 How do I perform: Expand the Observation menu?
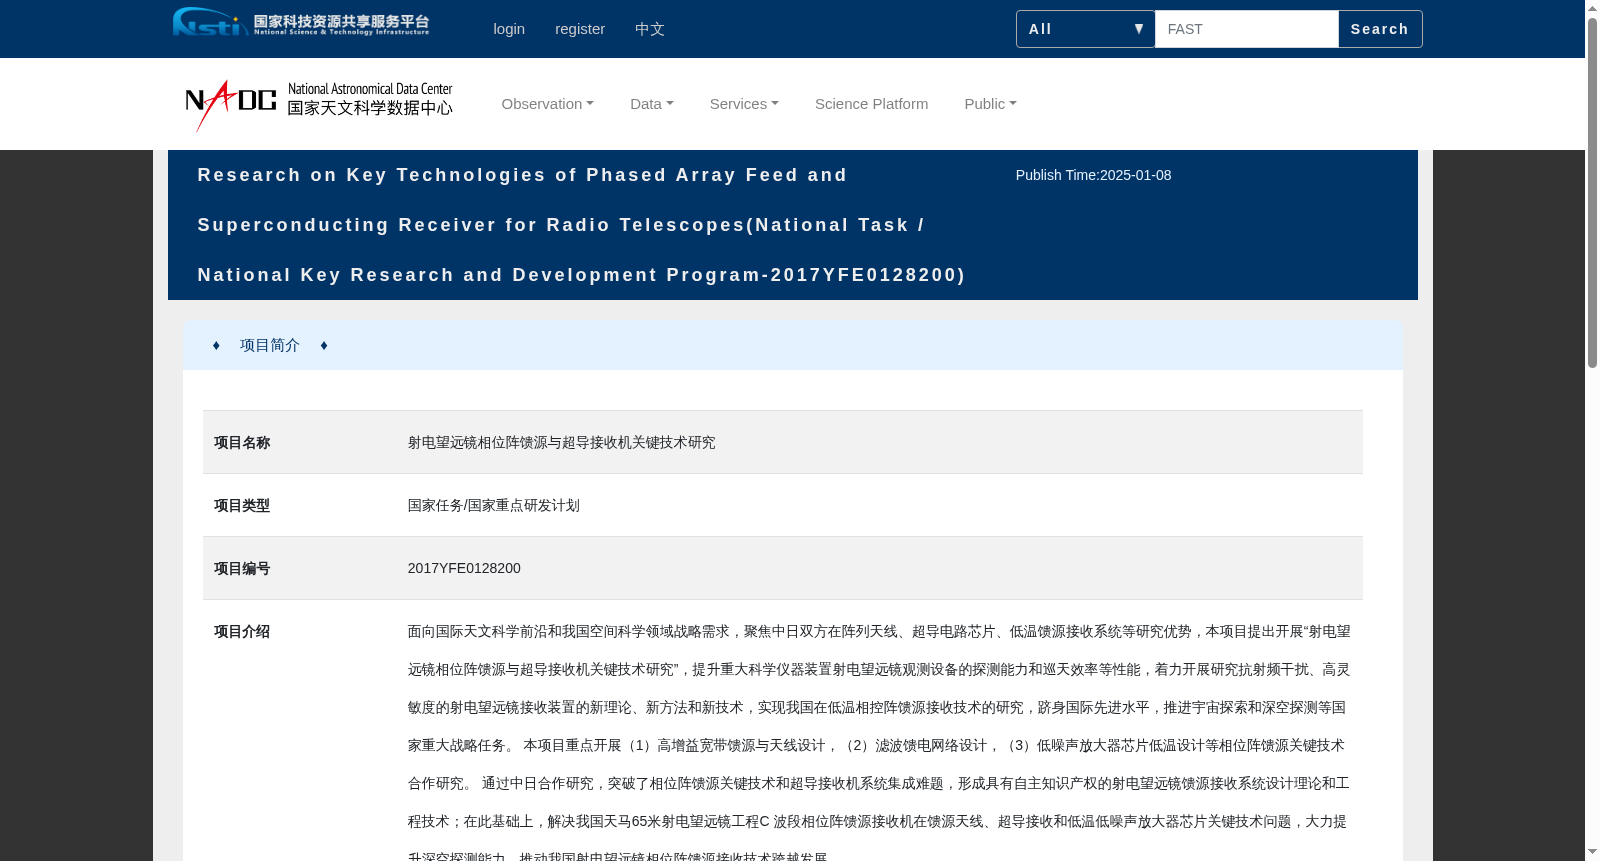click(x=548, y=104)
